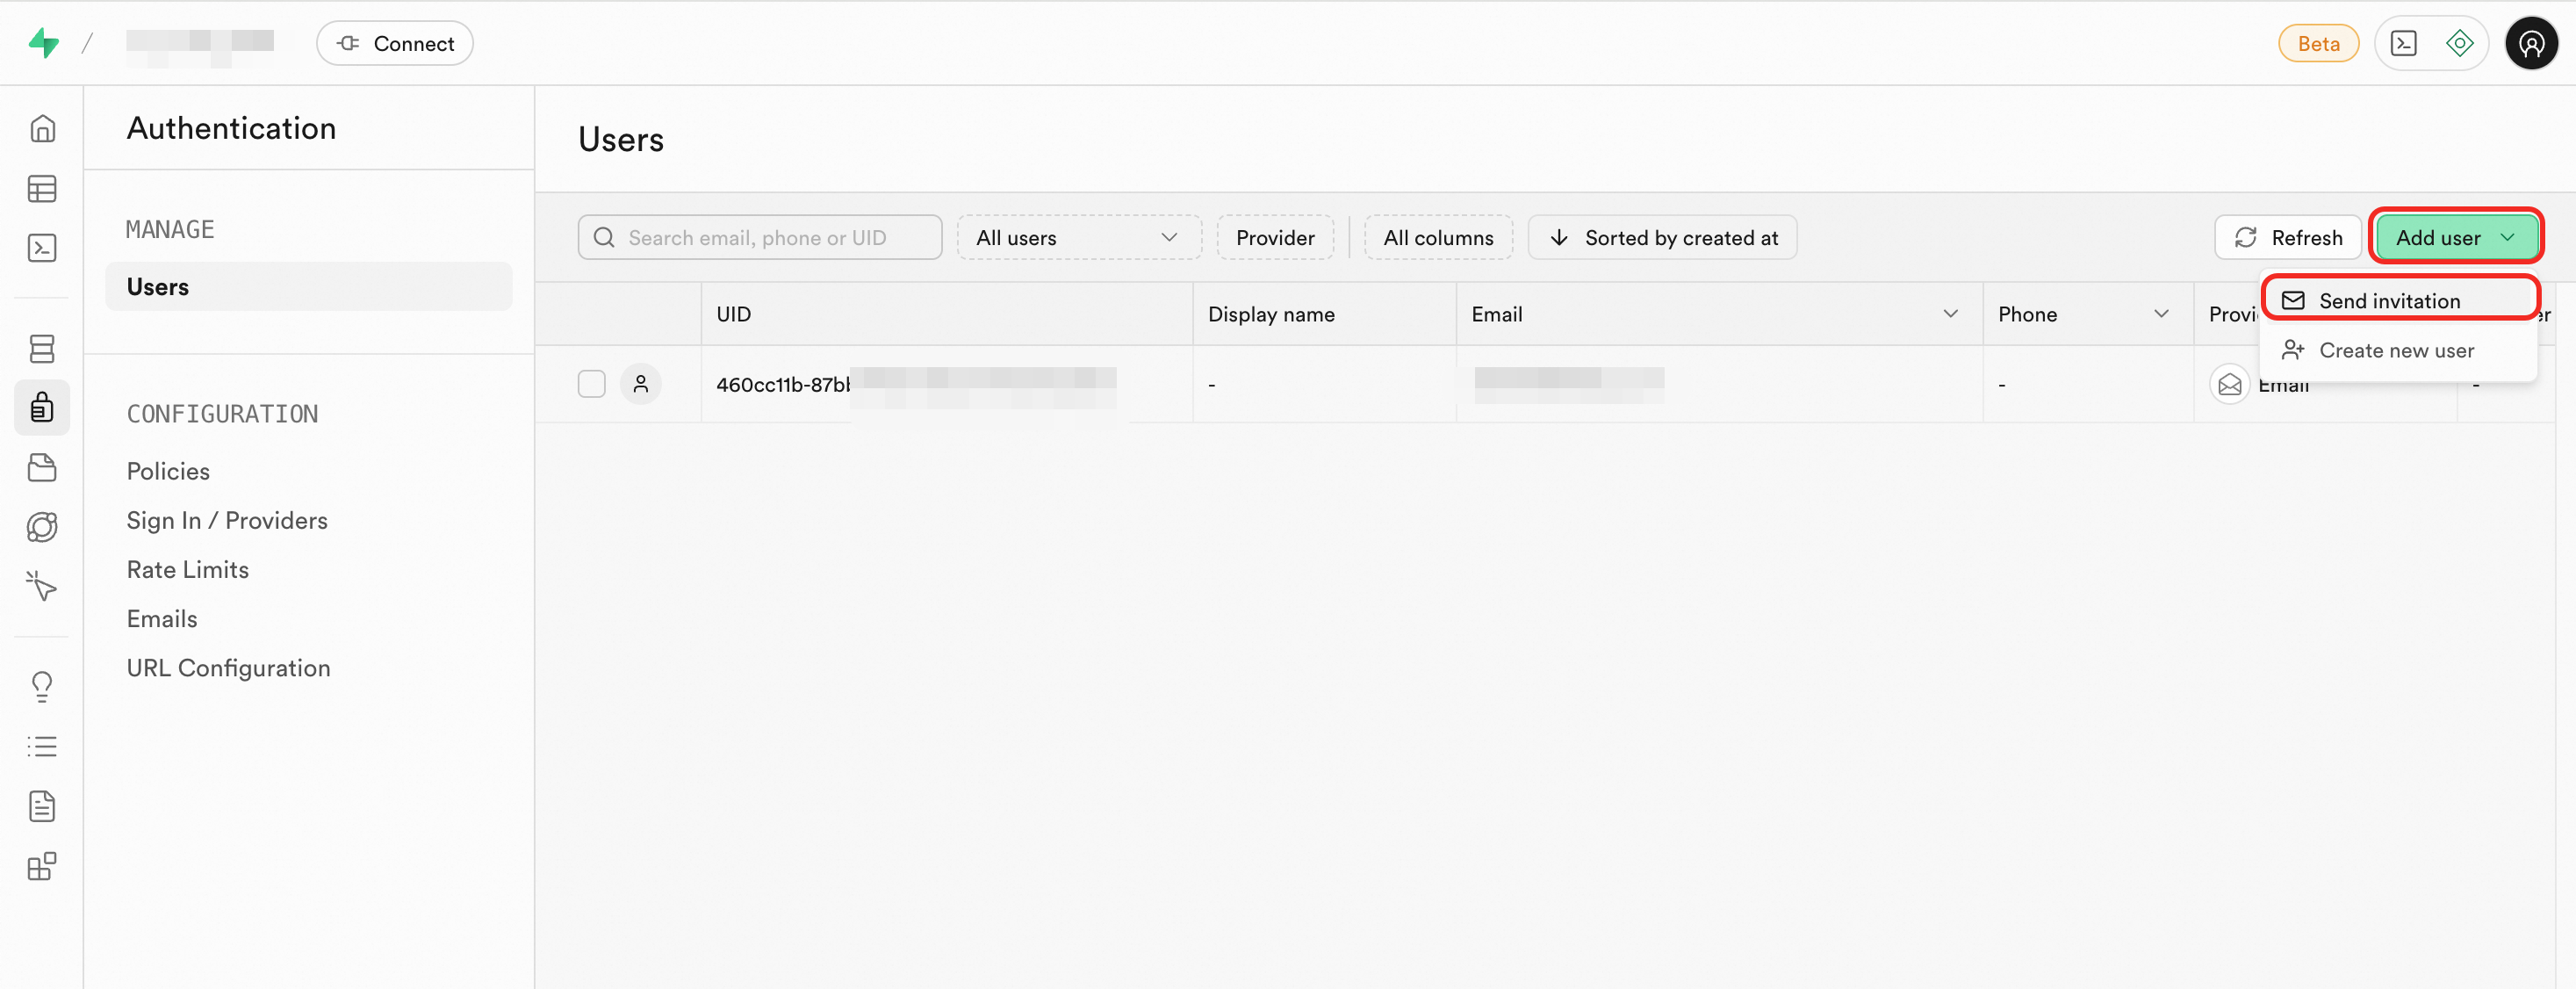Go to the Database sidebar icon
Screen dimensions: 2576x989
[x=42, y=348]
